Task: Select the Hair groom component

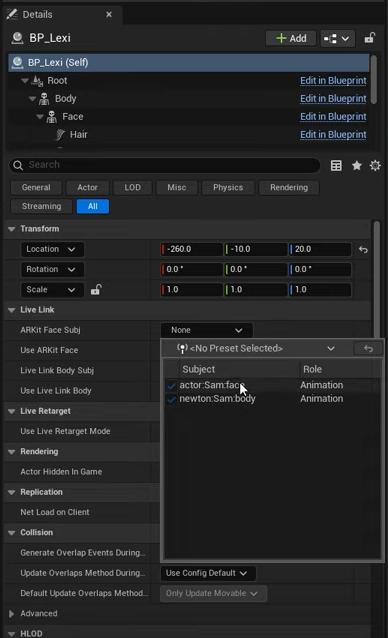Action: [x=78, y=134]
